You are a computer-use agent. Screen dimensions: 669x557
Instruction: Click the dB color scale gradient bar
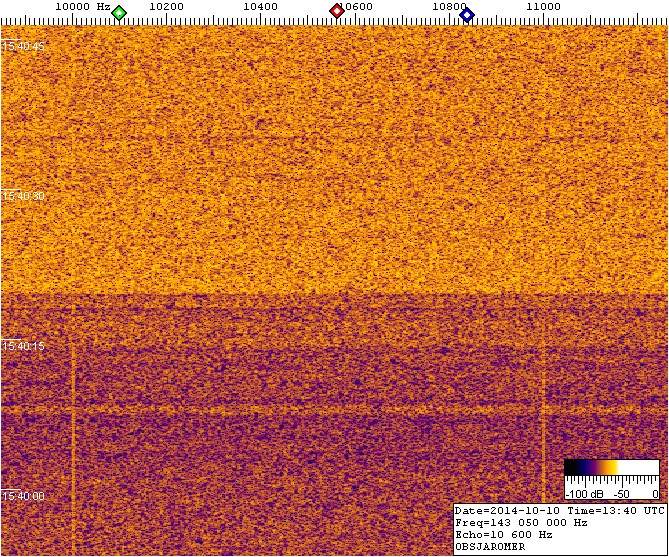point(612,467)
